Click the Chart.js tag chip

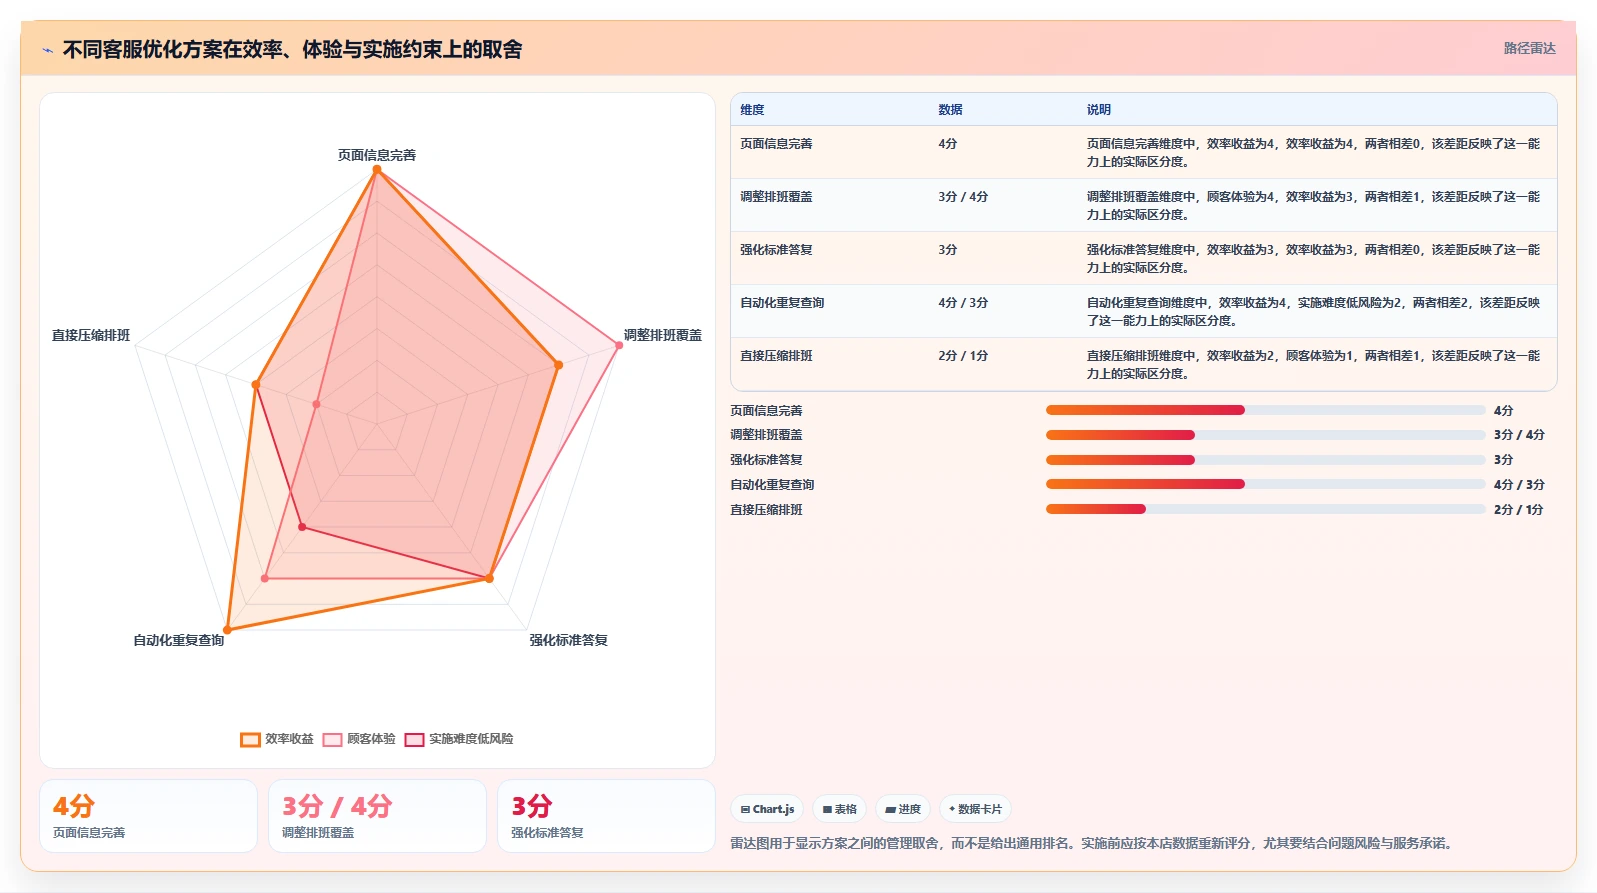pos(768,809)
